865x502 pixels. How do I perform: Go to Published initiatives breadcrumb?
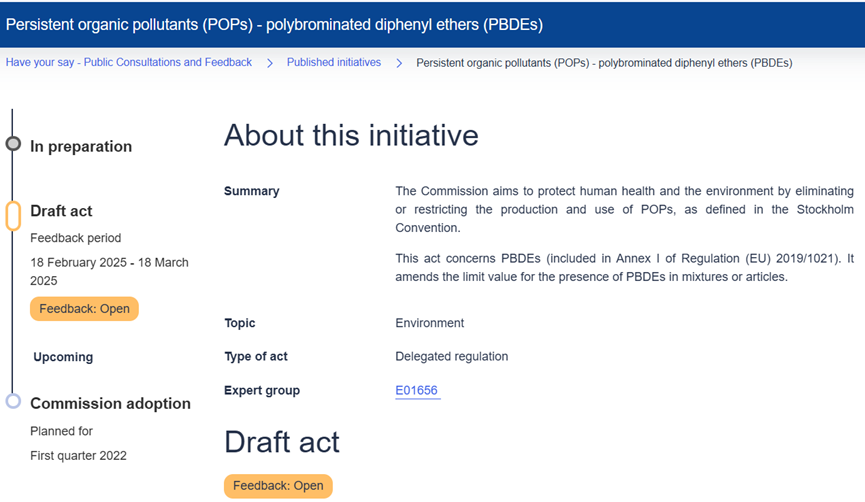[x=334, y=62]
